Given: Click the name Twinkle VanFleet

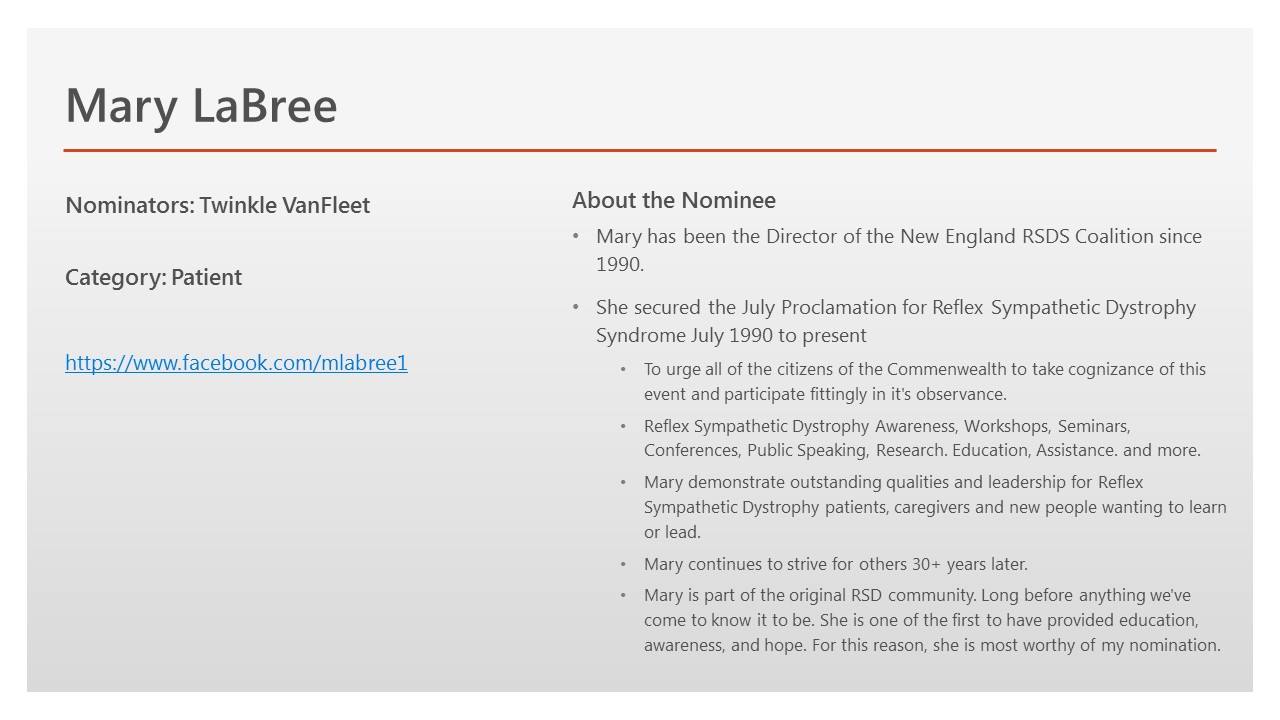Looking at the screenshot, I should coord(285,206).
